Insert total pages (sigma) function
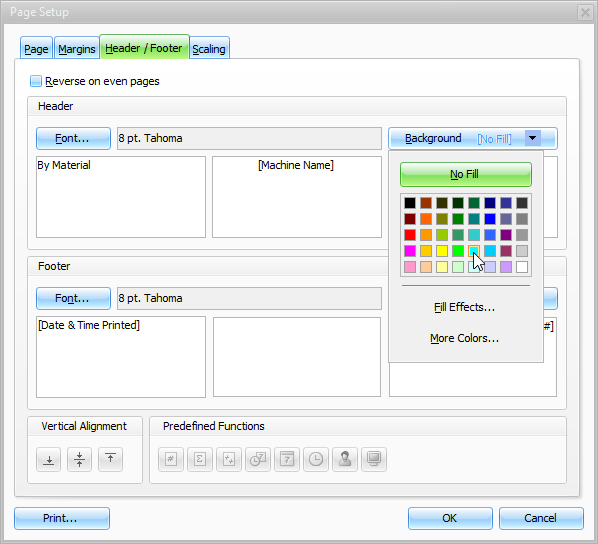The image size is (598, 544). [200, 459]
